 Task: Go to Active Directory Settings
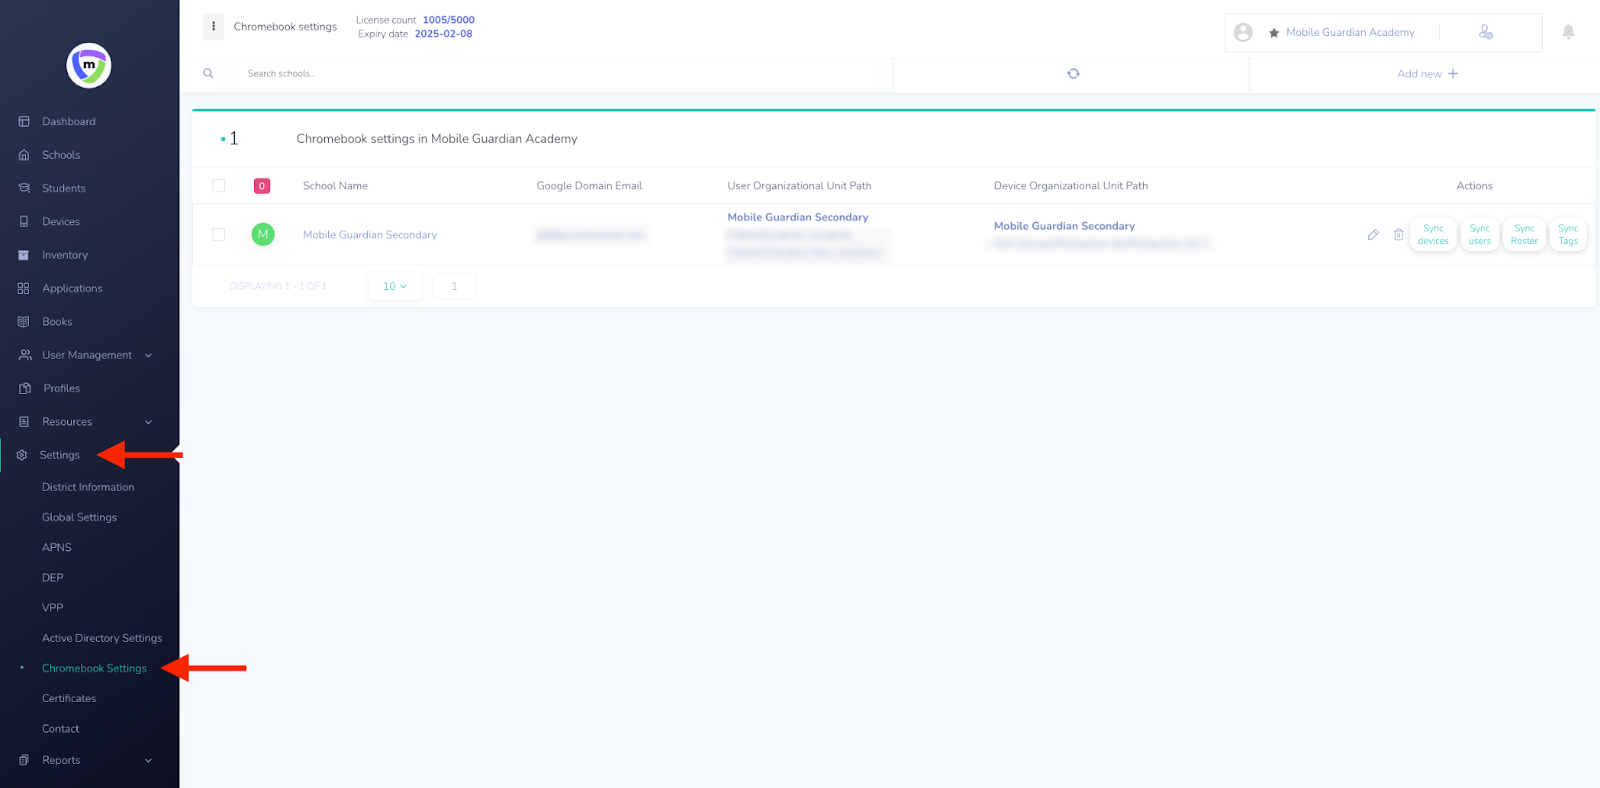coord(102,638)
